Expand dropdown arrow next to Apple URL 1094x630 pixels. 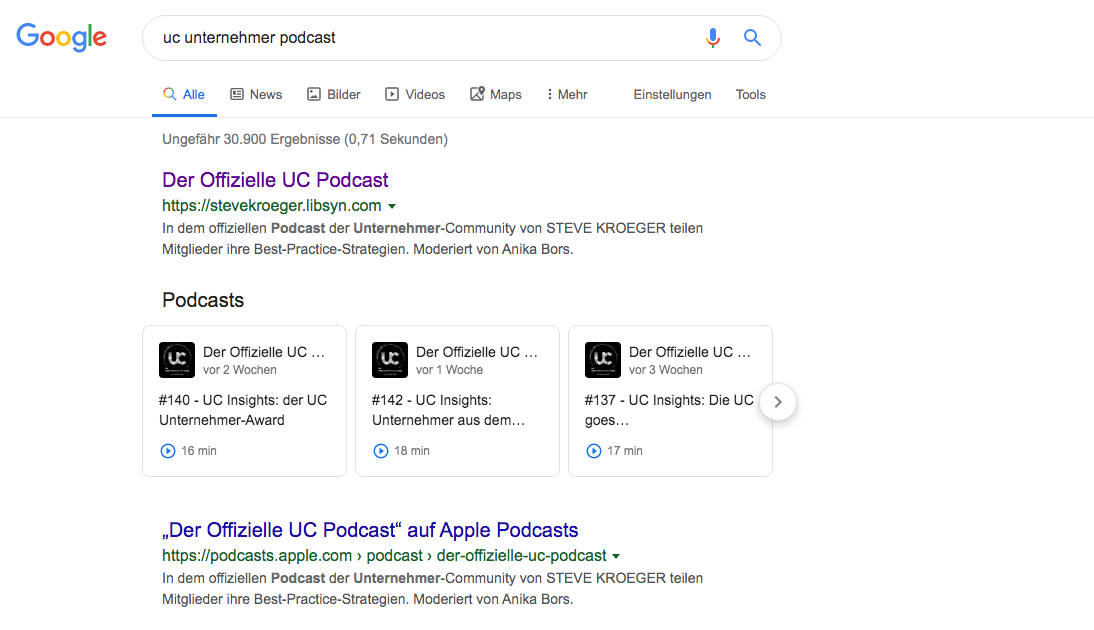616,557
